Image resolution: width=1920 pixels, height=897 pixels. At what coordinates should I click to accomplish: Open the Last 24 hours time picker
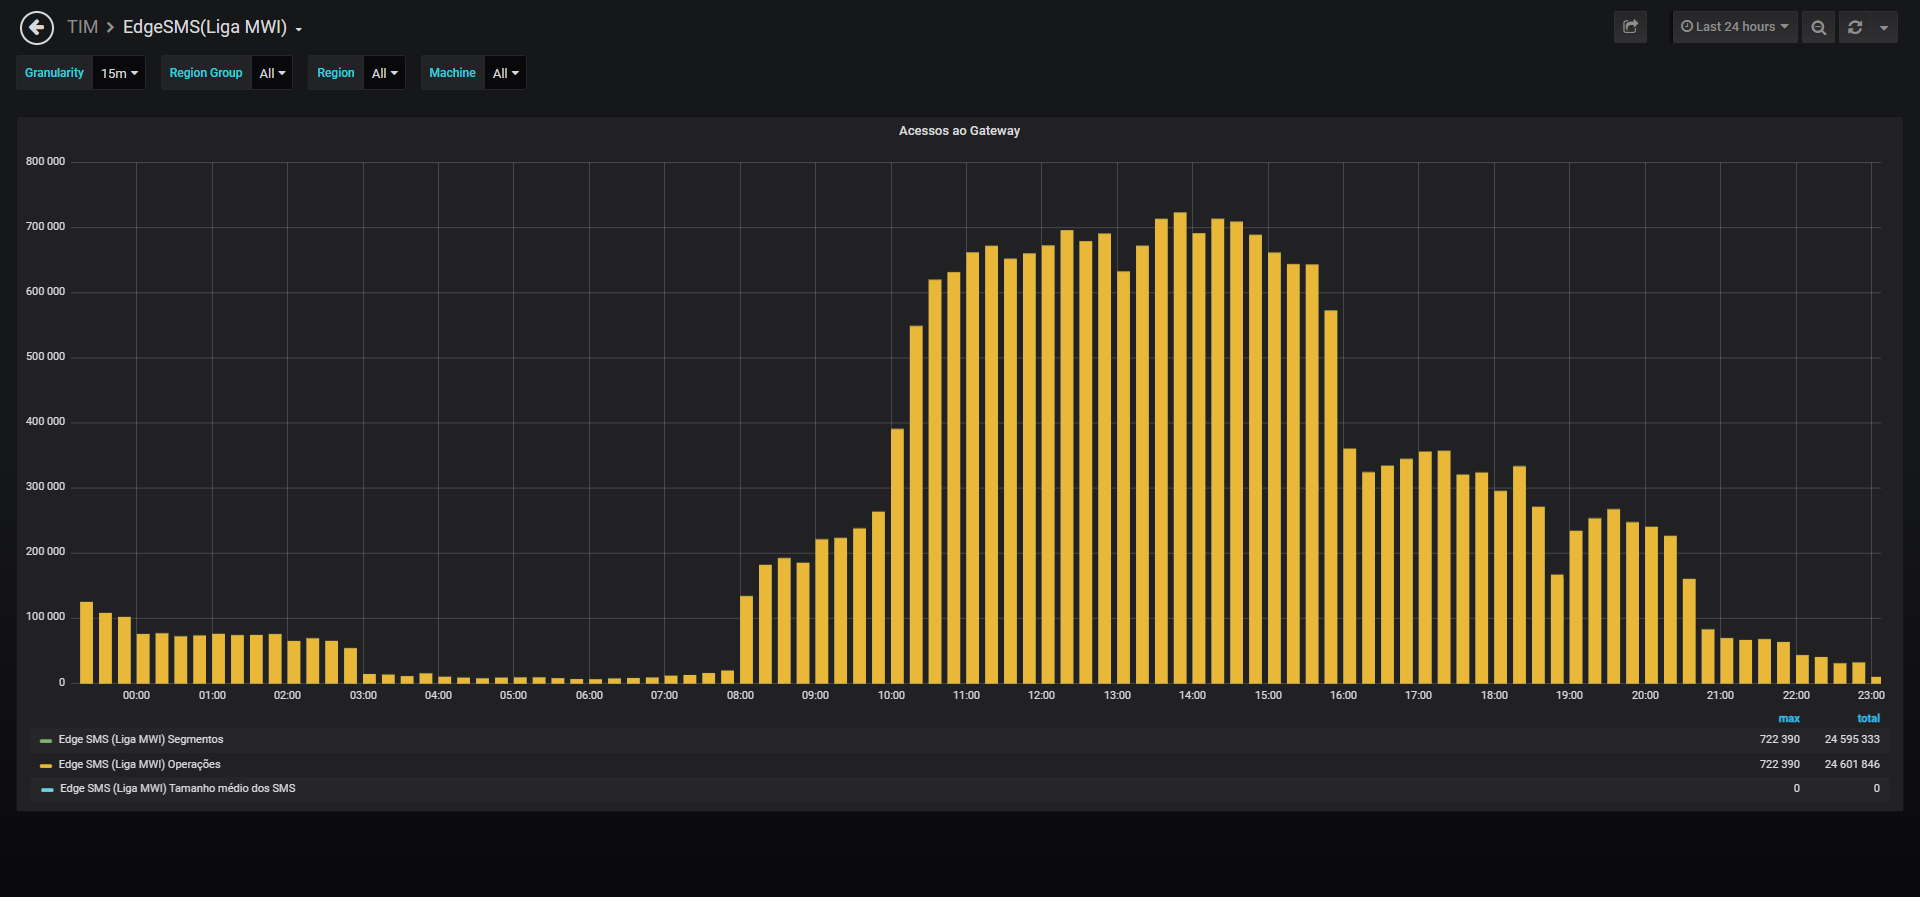(1735, 27)
